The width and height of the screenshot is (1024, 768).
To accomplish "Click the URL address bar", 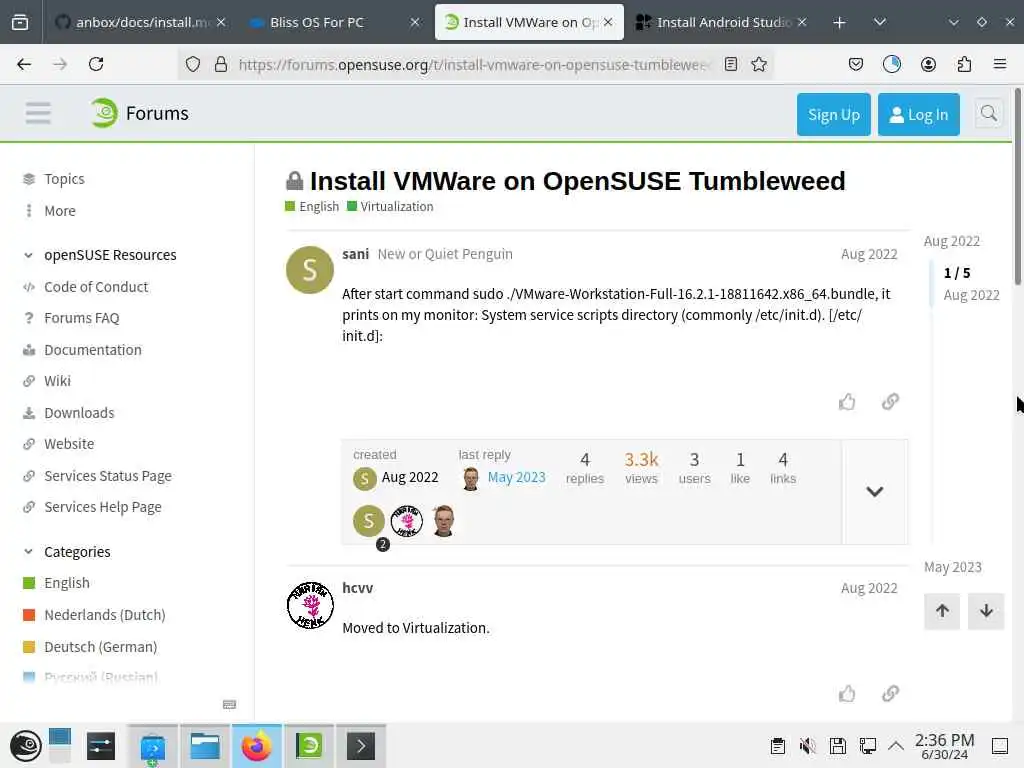I will pyautogui.click(x=473, y=64).
